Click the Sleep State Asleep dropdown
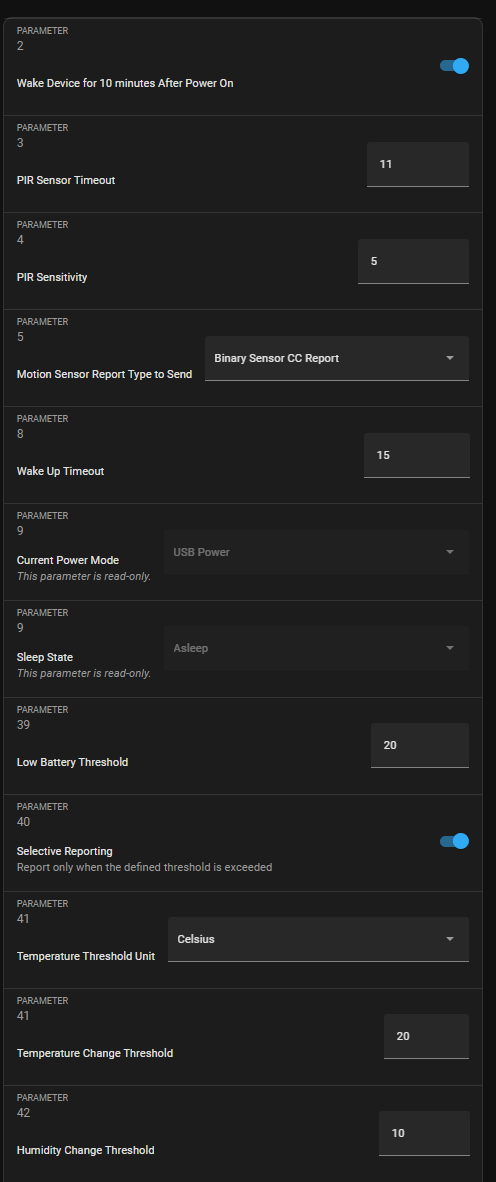 click(x=317, y=648)
